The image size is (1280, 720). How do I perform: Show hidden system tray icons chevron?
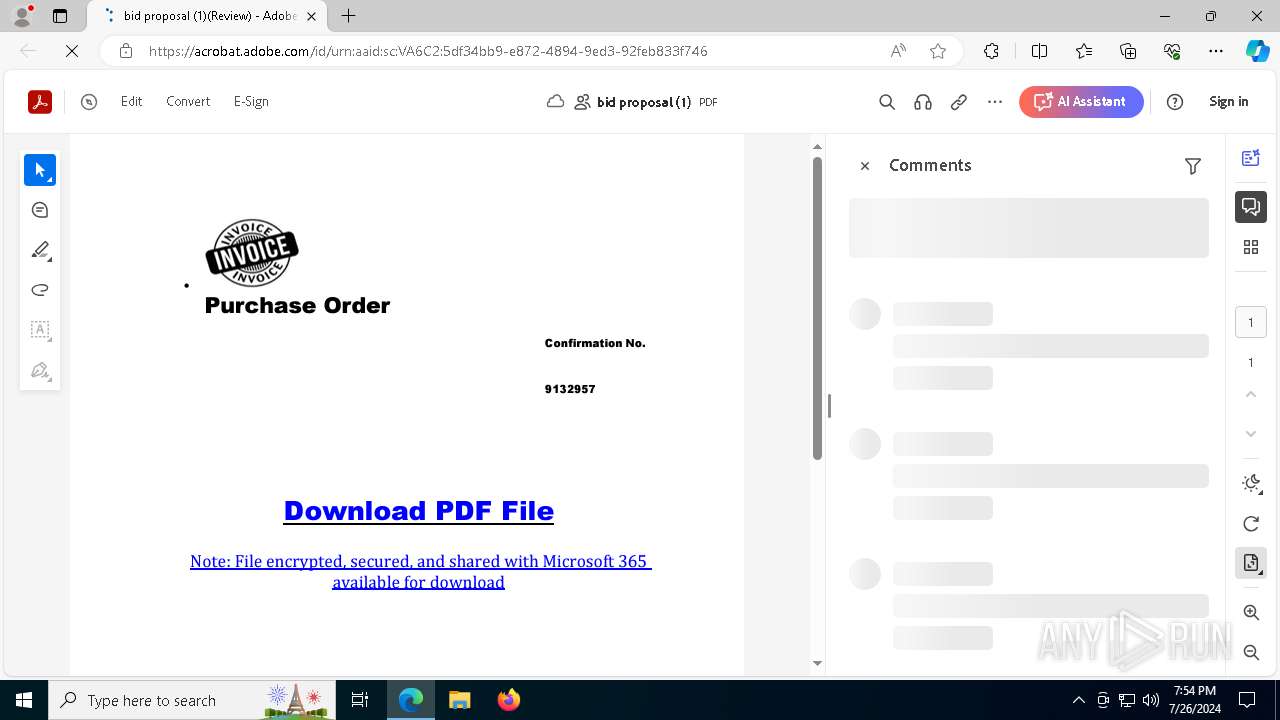click(x=1078, y=700)
